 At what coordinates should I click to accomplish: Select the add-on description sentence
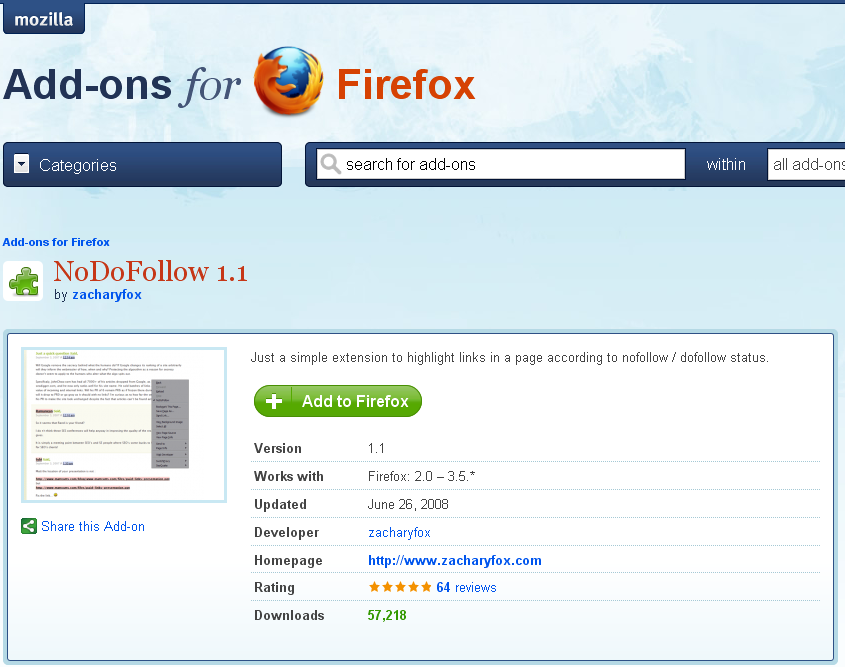tap(510, 358)
